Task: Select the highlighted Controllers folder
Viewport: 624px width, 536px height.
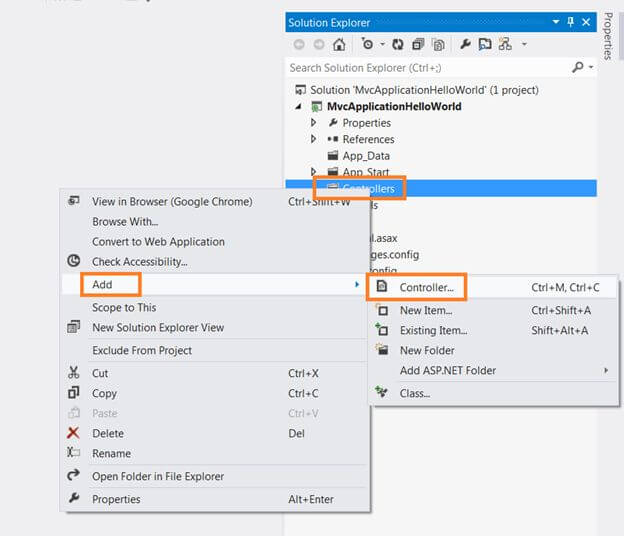Action: (441, 188)
